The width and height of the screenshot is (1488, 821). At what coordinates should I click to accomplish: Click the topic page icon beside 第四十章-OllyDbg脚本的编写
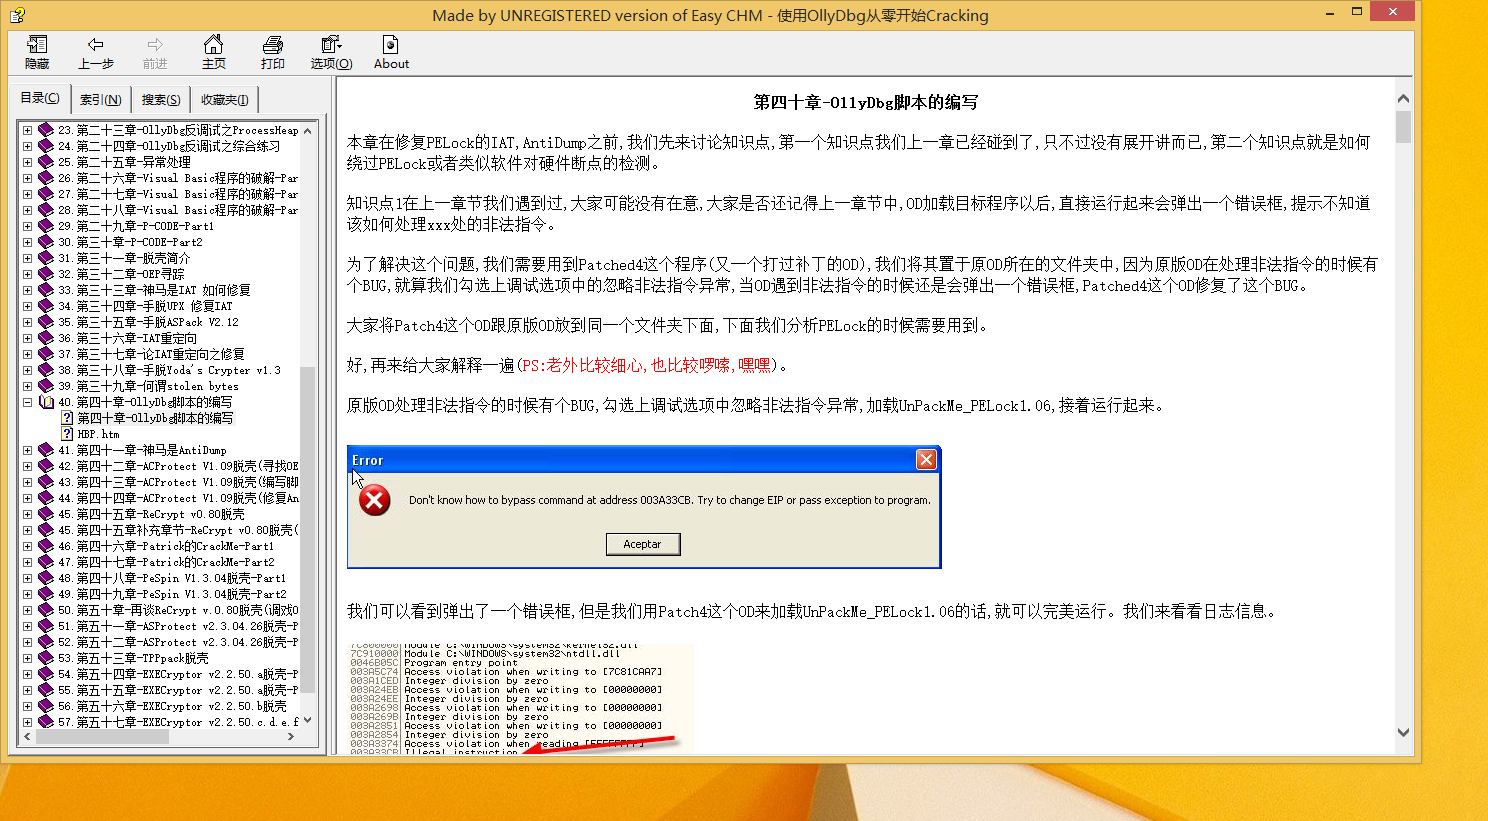click(x=67, y=418)
